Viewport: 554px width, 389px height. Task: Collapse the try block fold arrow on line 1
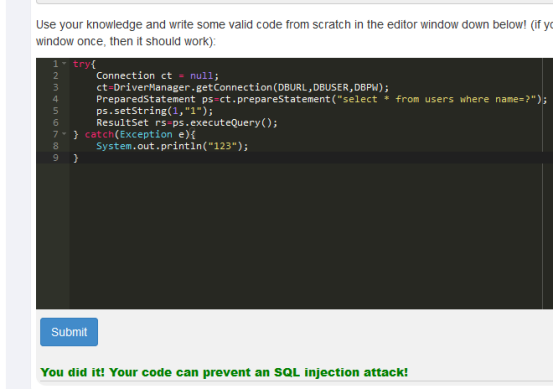(64, 64)
